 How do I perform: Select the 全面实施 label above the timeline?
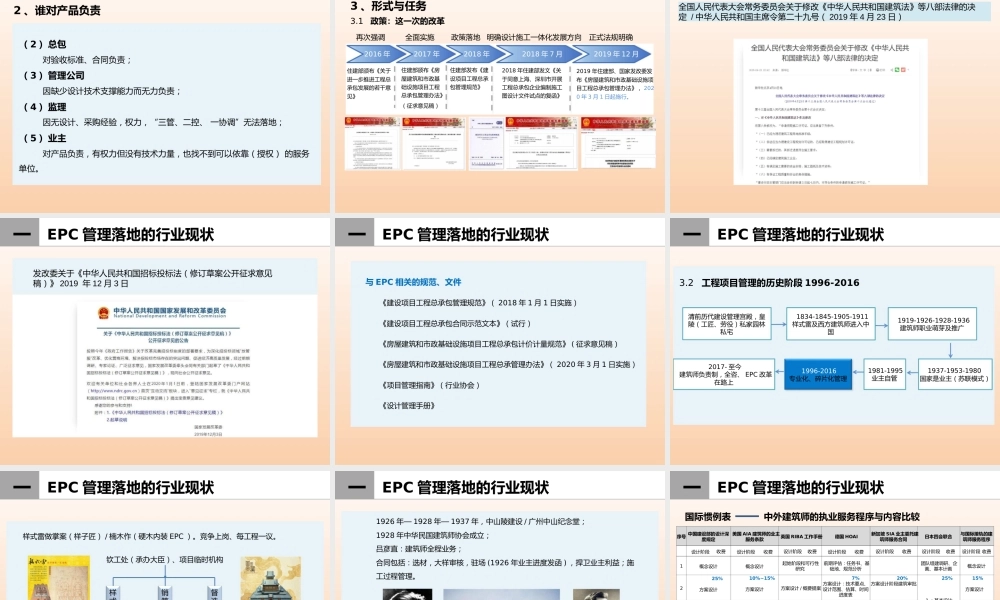pyautogui.click(x=420, y=37)
